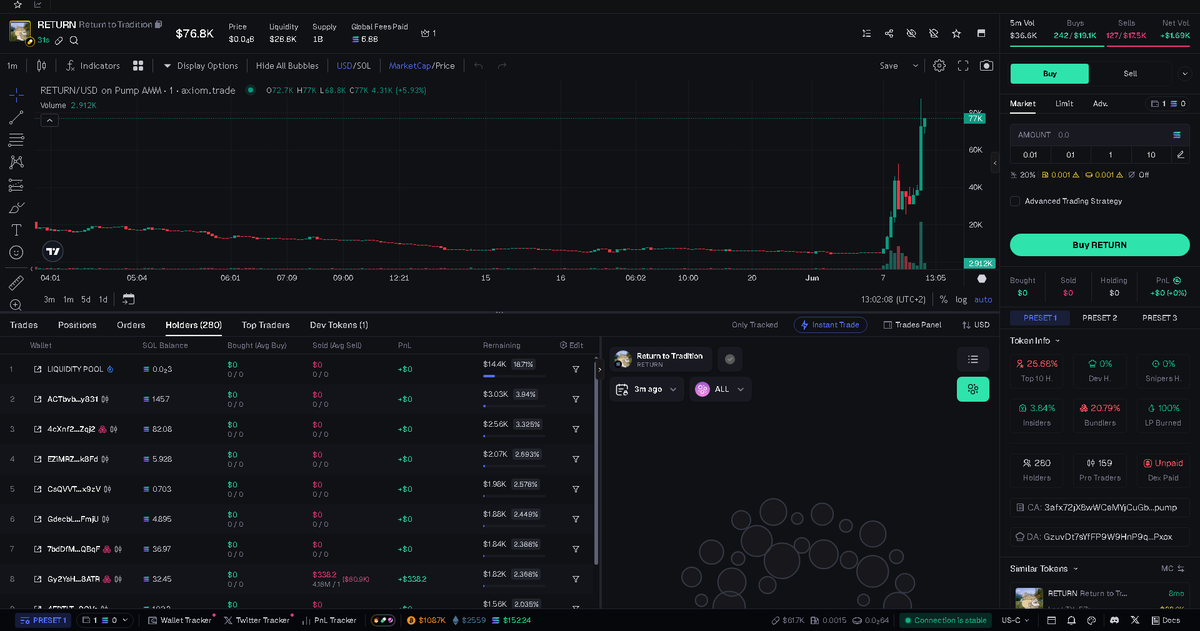Enable Advanced Trading Strategy checkbox

[1015, 201]
